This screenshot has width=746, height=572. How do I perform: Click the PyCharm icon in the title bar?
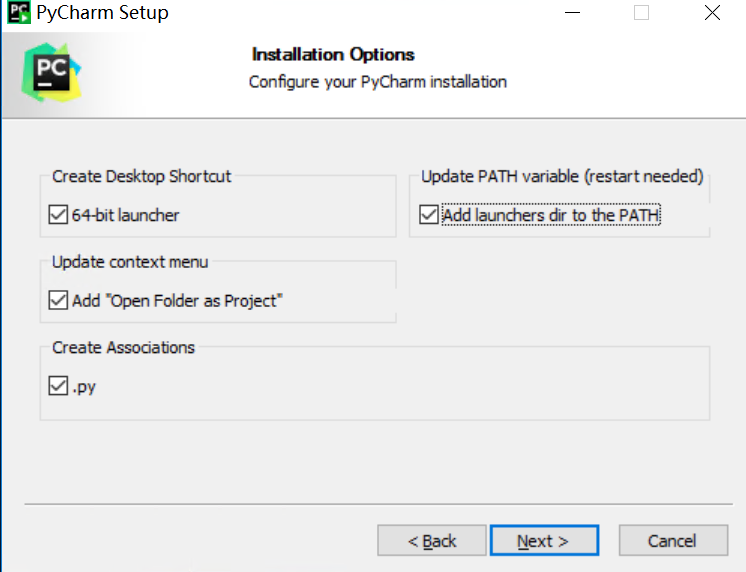[18, 13]
